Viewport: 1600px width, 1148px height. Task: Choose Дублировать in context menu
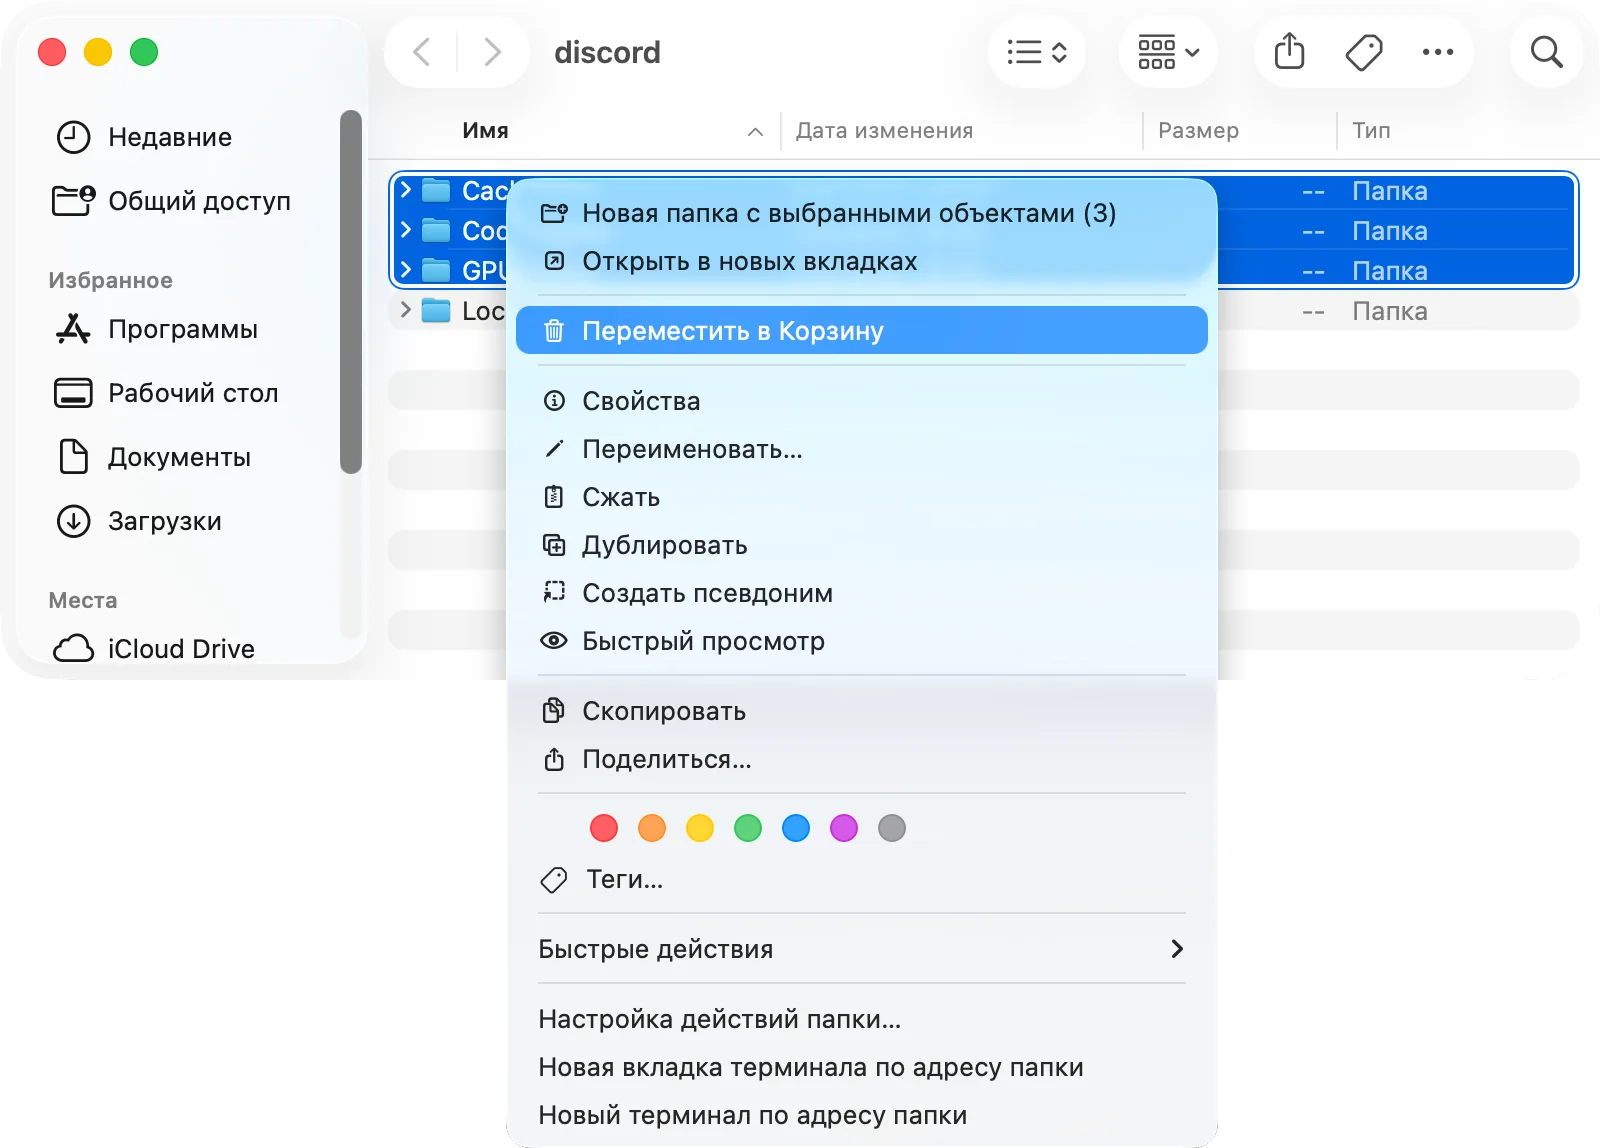[x=862, y=545]
